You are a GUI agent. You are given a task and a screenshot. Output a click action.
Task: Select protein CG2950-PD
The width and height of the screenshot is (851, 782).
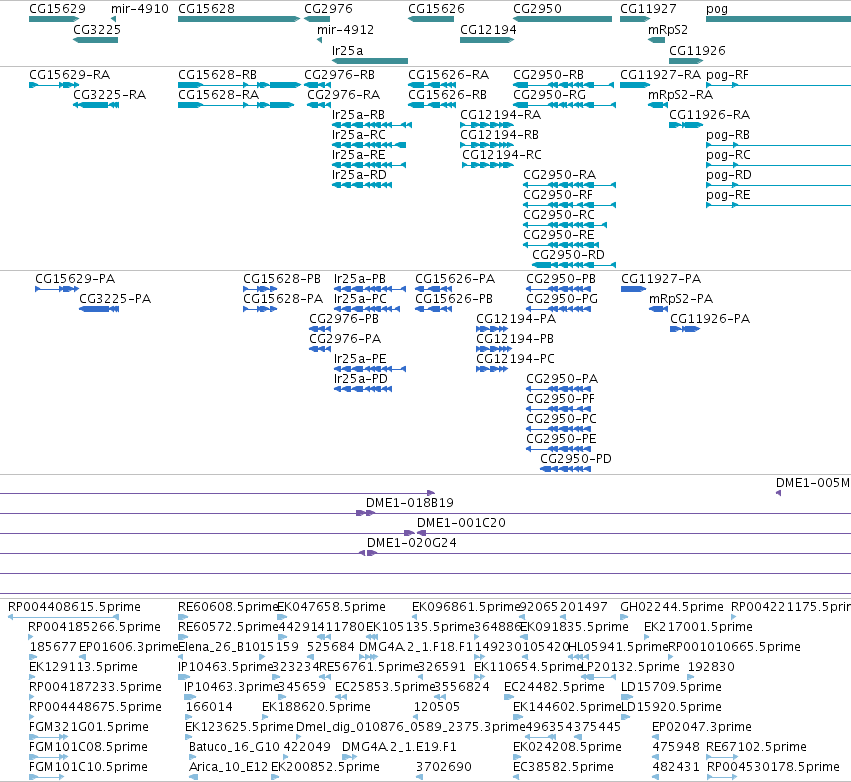(x=566, y=469)
